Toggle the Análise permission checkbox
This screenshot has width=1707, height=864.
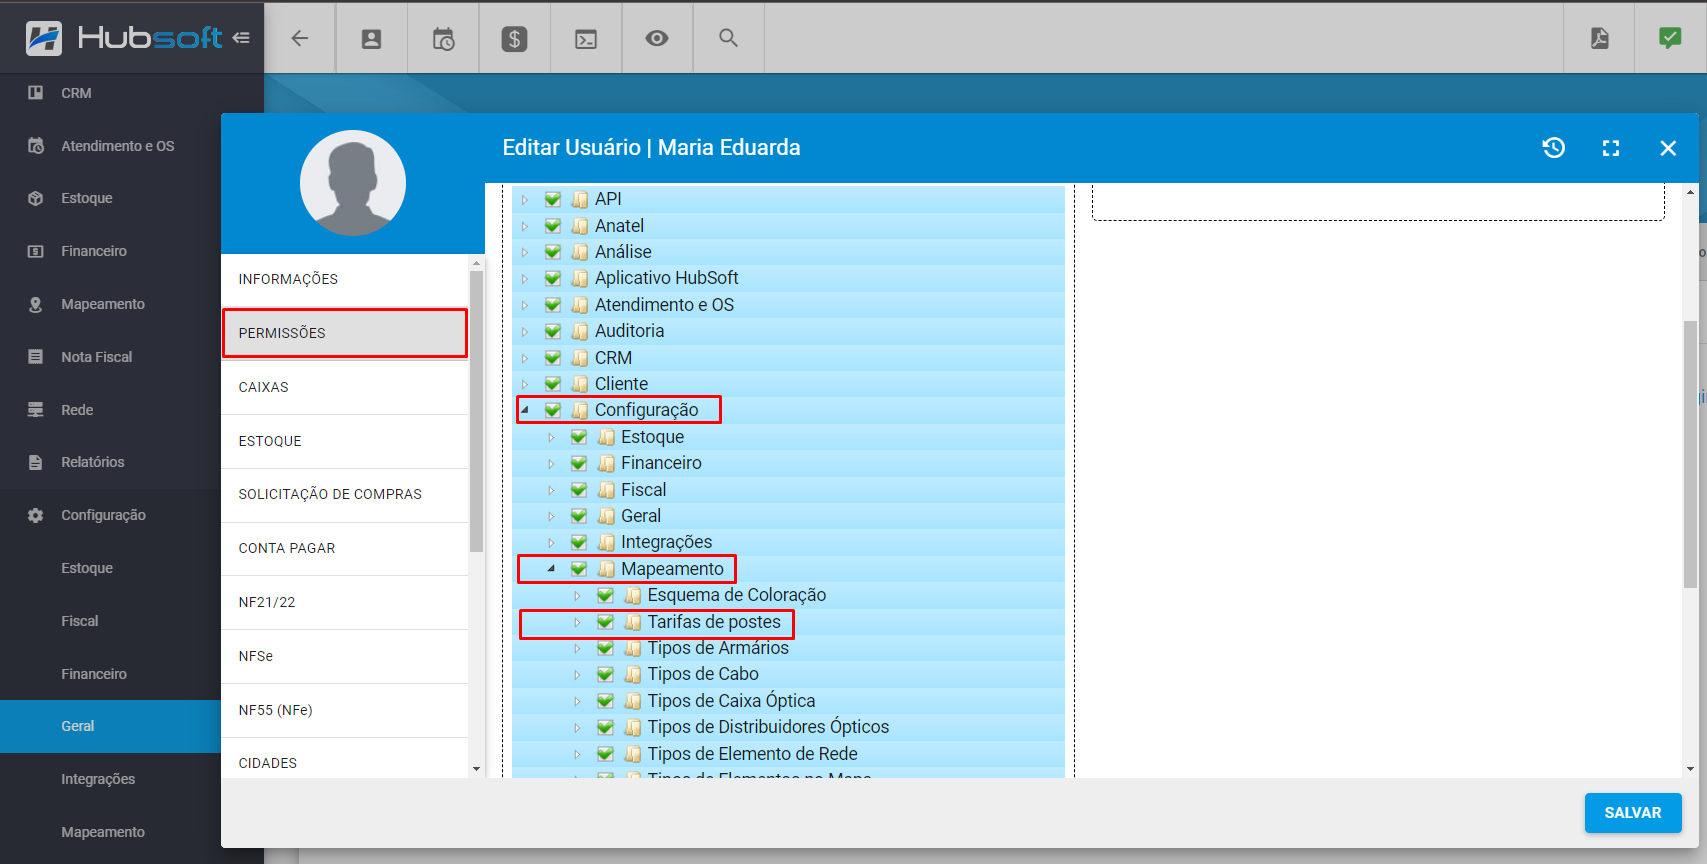[553, 252]
